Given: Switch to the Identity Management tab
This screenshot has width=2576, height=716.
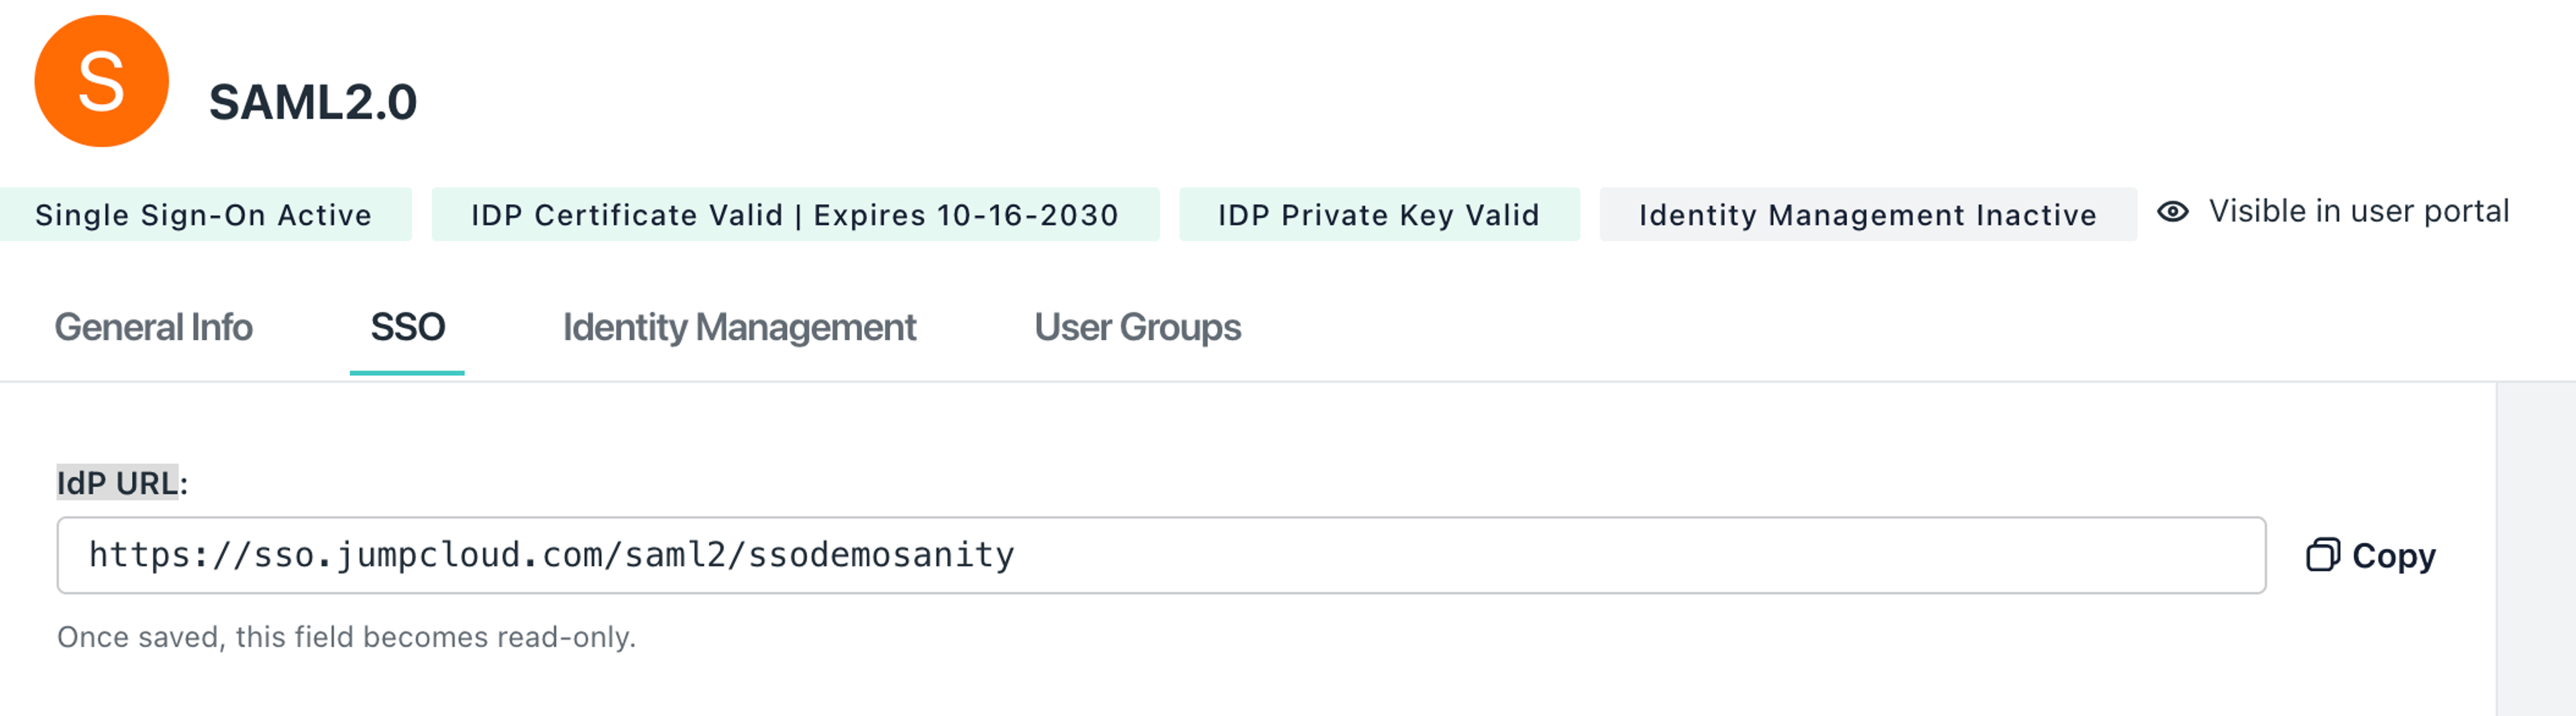Looking at the screenshot, I should click(739, 327).
